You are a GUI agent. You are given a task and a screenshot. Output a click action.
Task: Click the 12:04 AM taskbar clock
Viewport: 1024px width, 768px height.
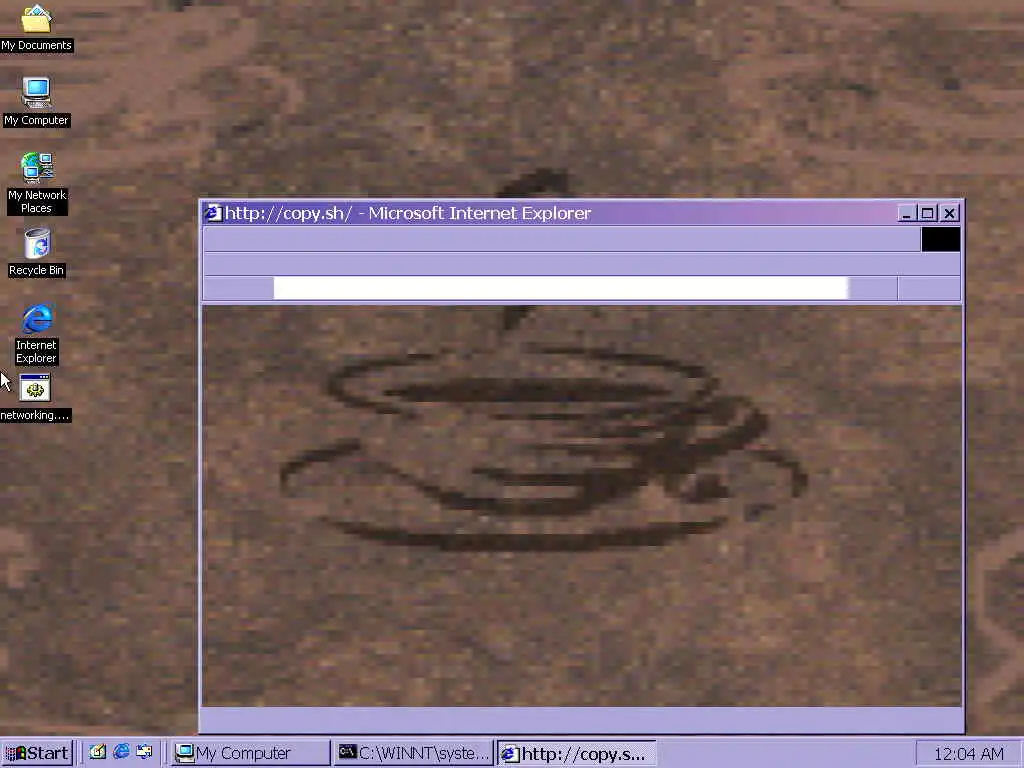click(968, 754)
